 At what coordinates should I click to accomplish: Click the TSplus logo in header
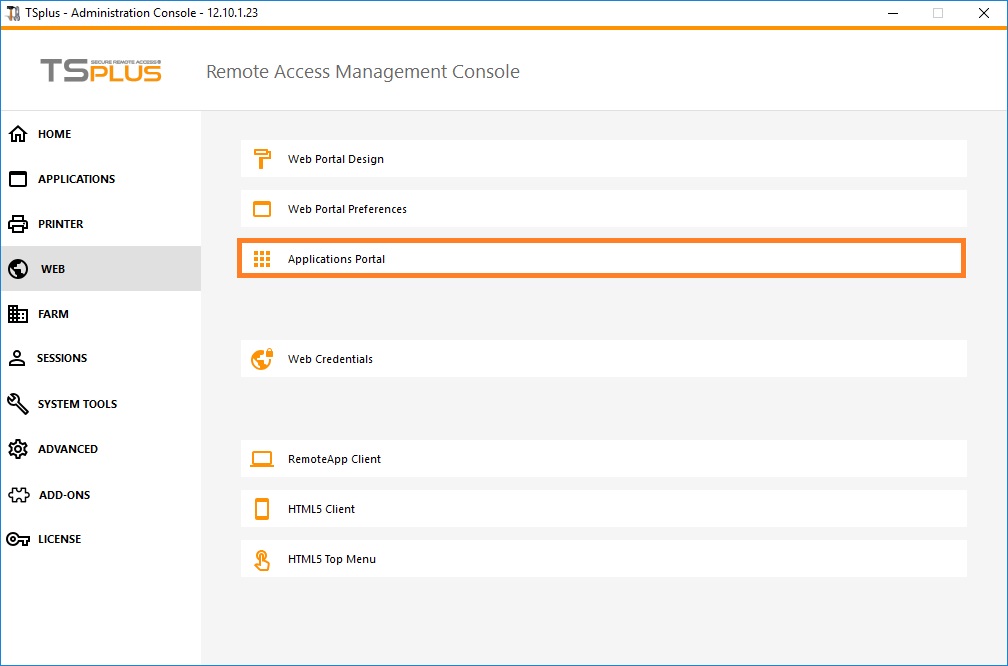[x=100, y=71]
